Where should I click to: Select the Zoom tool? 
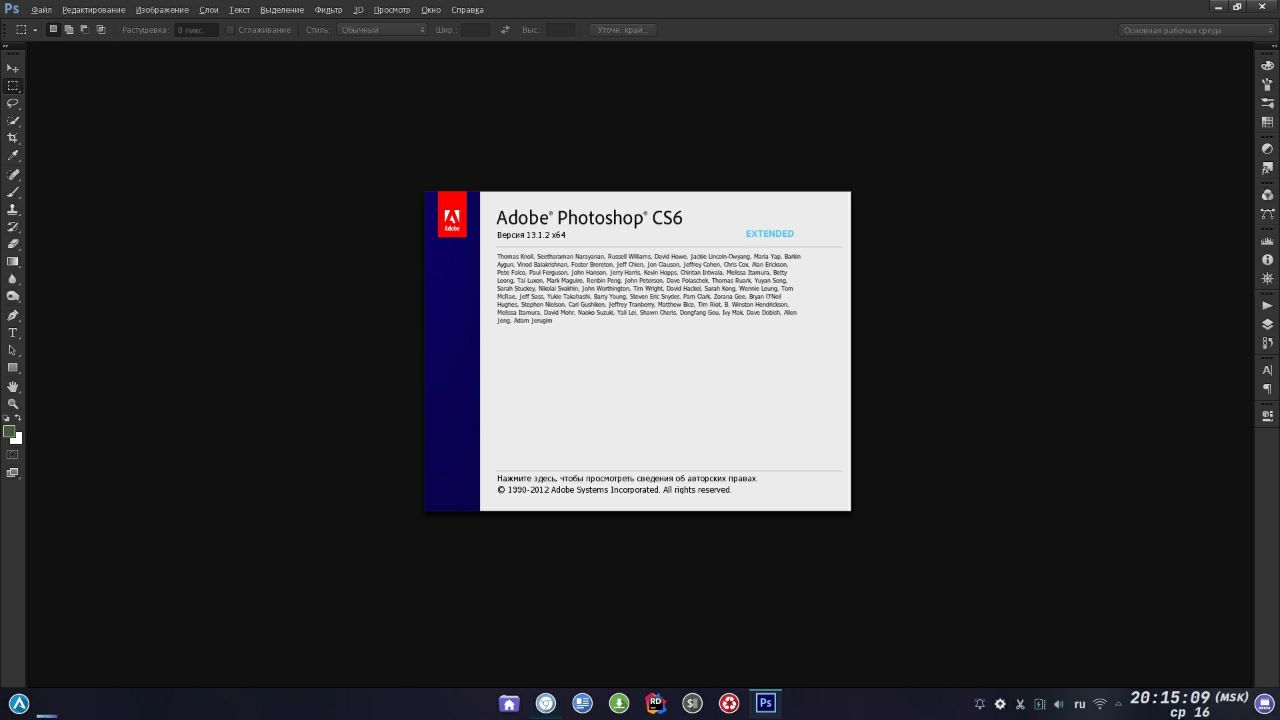coord(13,404)
